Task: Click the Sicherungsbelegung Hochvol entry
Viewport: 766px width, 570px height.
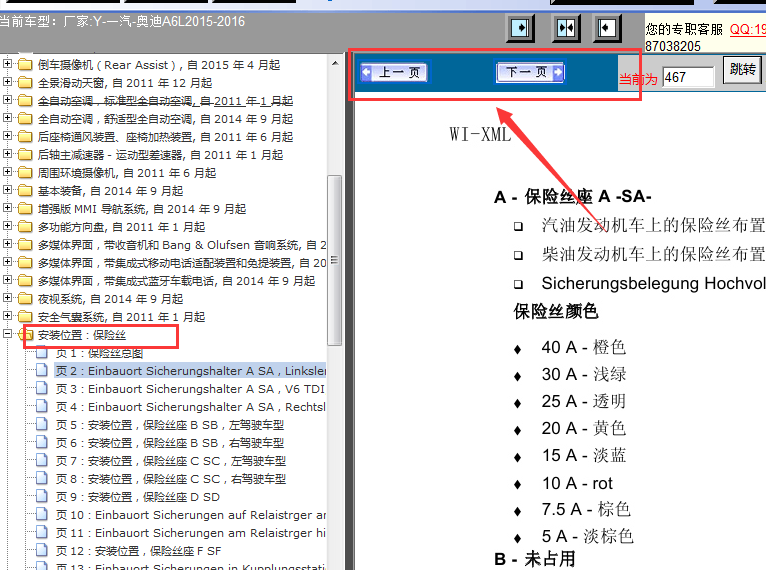Action: tap(653, 283)
